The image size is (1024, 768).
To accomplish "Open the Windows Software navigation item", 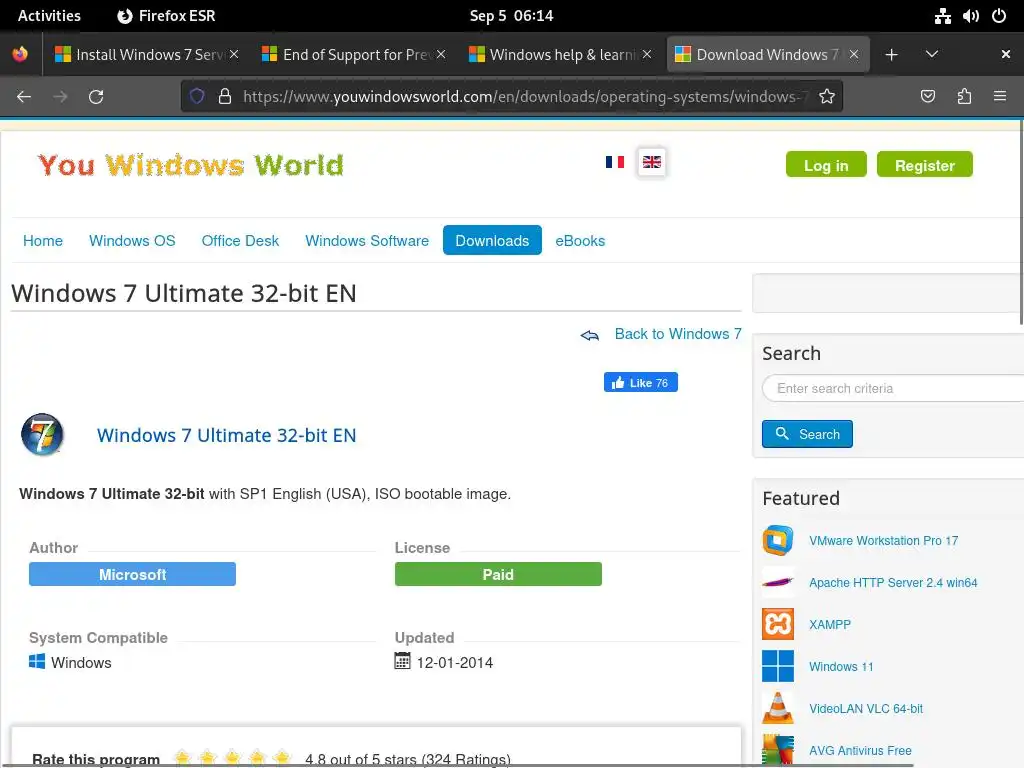I will tap(367, 240).
